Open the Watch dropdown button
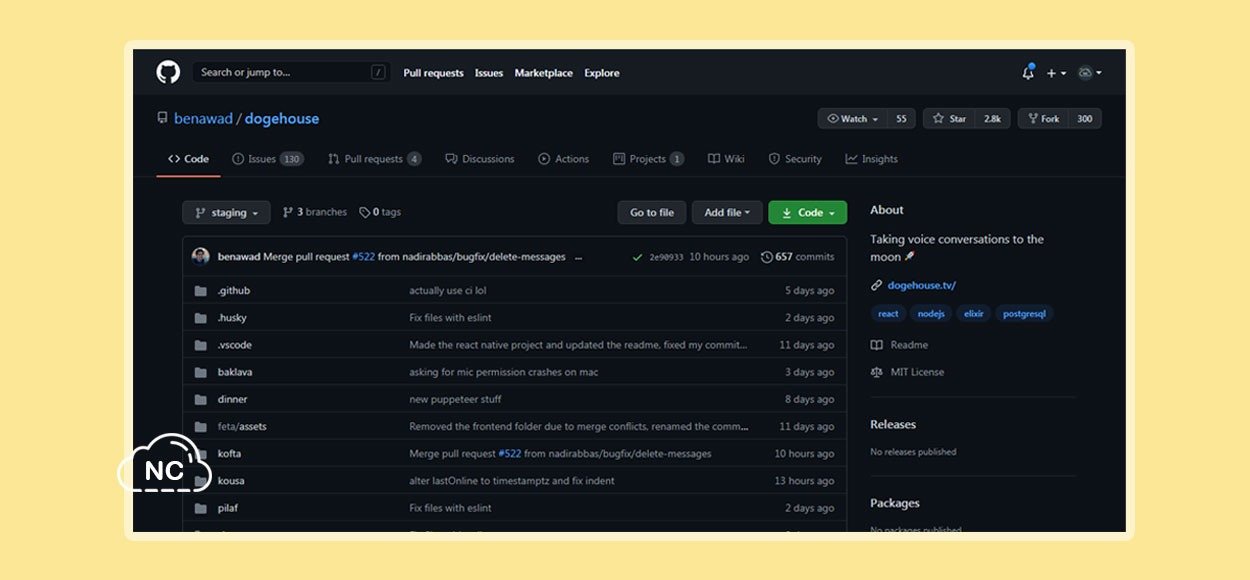 coord(852,118)
